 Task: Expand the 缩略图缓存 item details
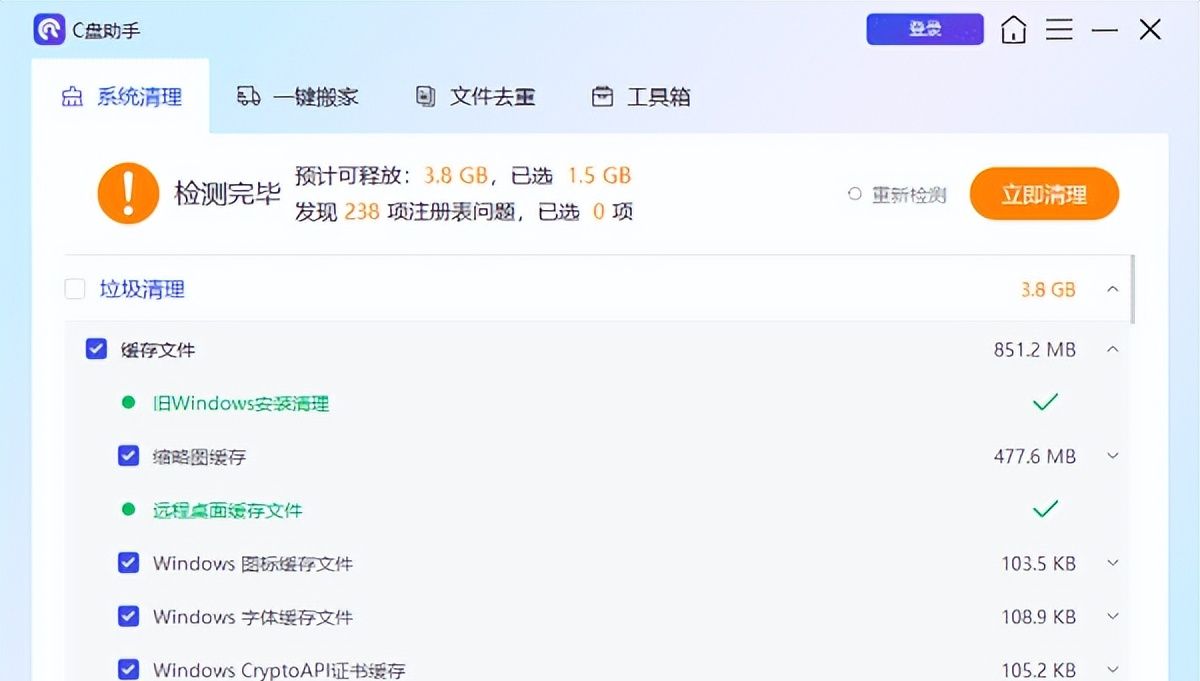[x=1112, y=455]
